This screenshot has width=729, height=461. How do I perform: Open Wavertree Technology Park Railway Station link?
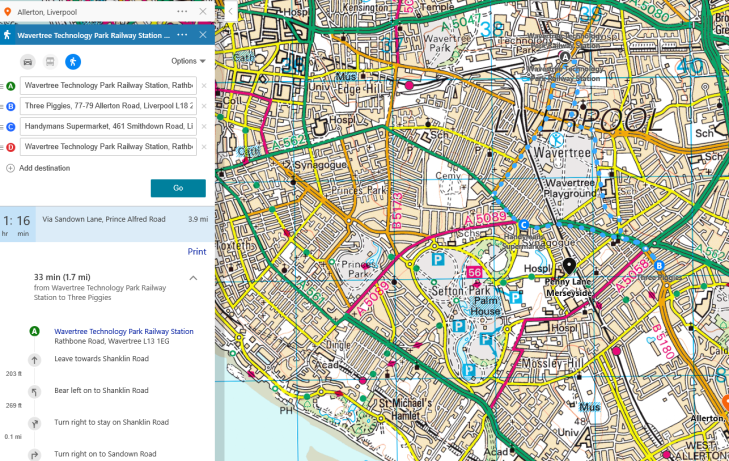click(x=124, y=331)
